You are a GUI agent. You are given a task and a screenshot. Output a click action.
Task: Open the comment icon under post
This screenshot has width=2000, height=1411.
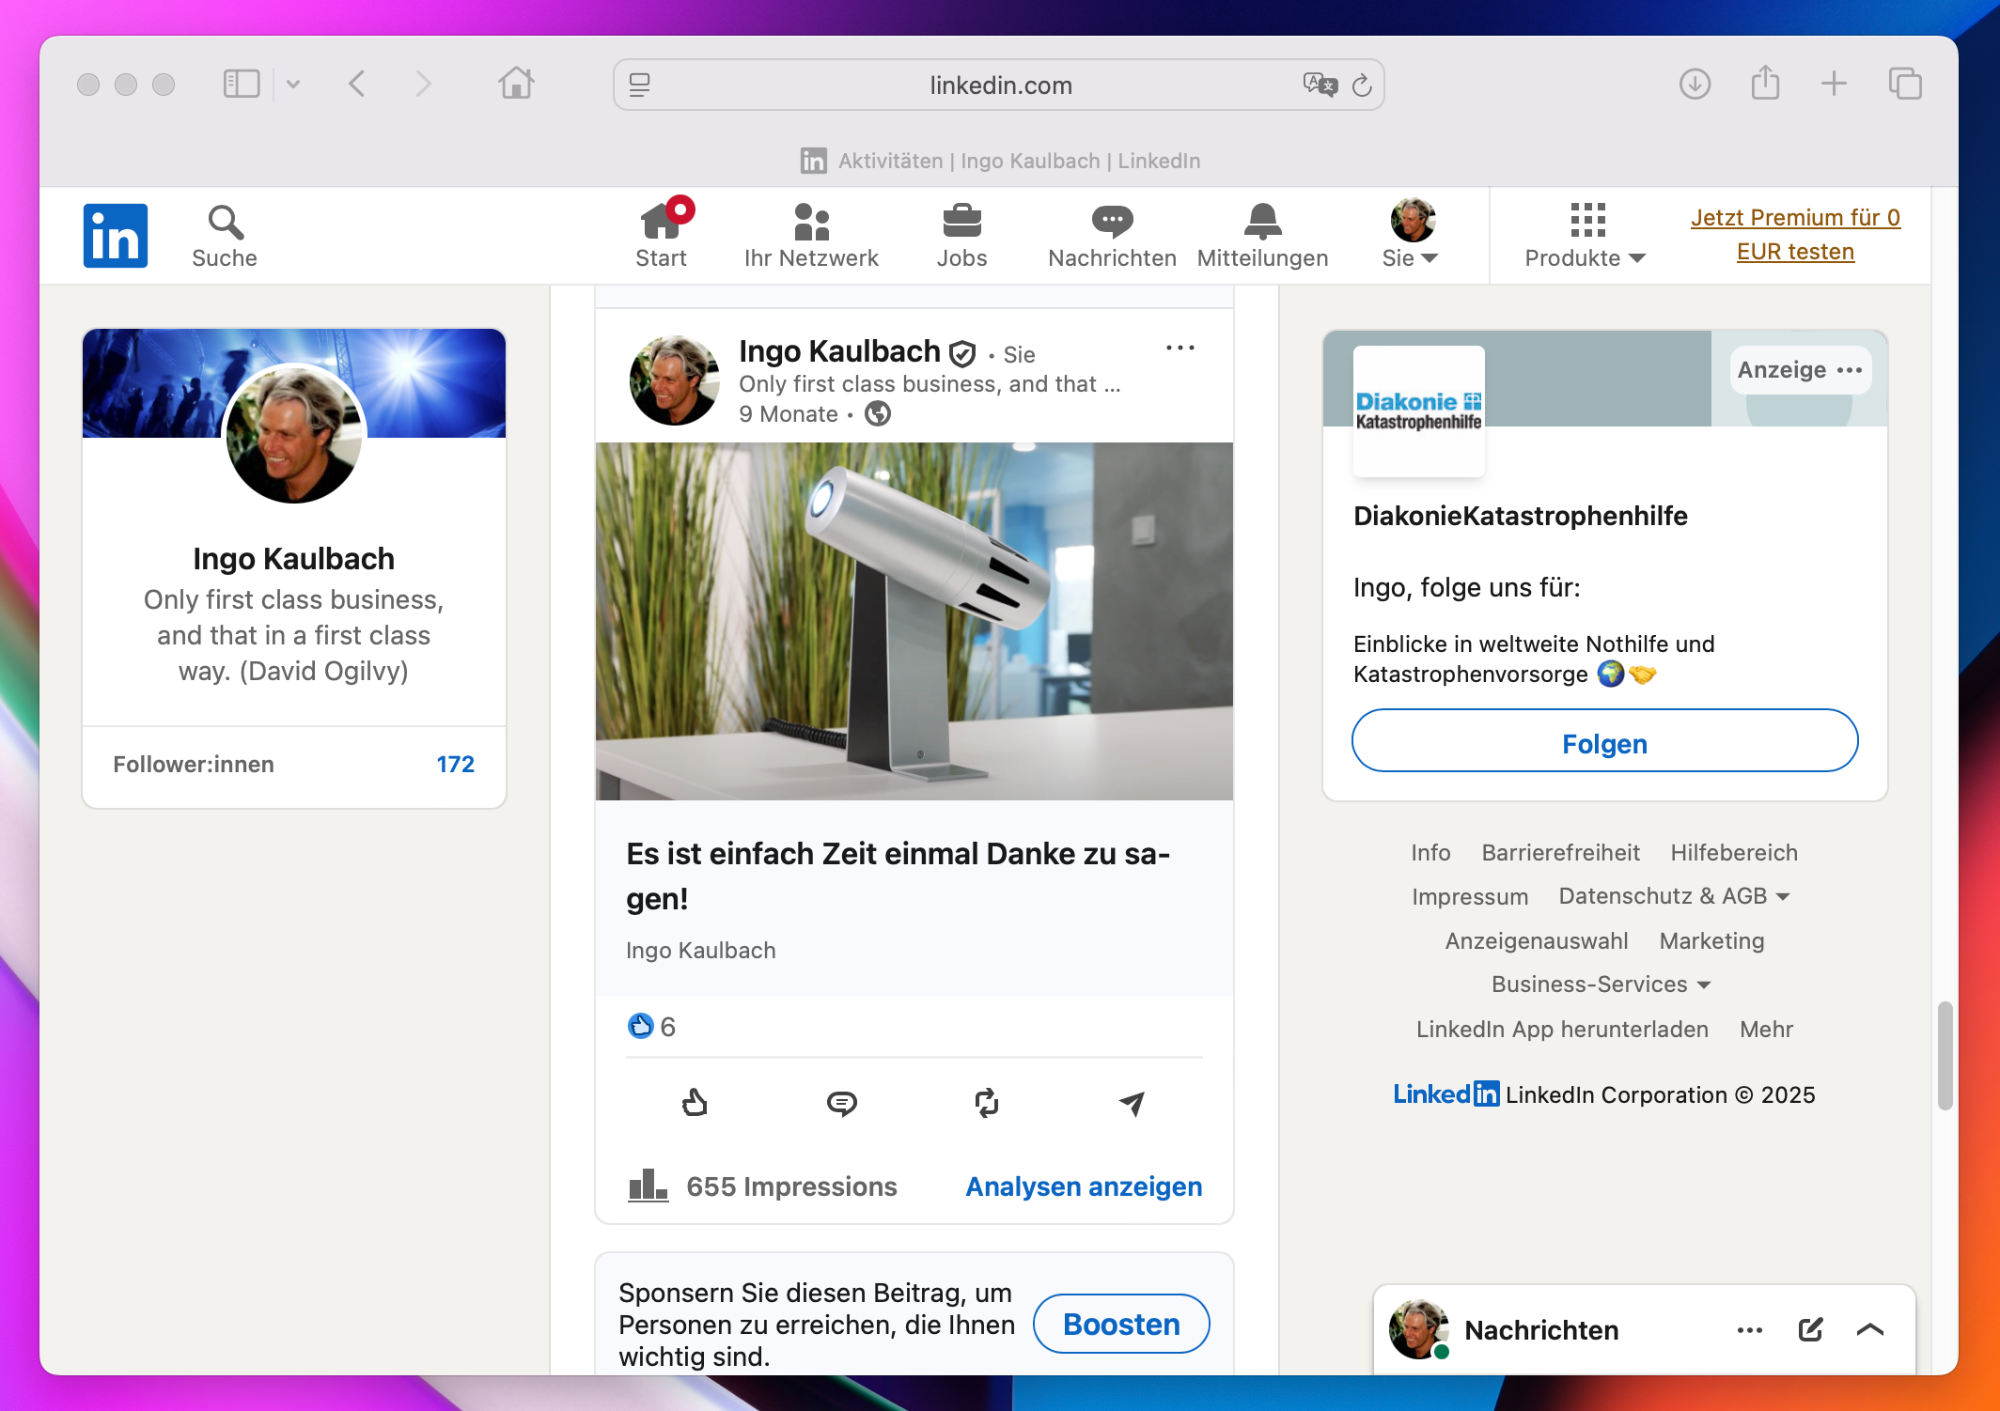point(841,1103)
